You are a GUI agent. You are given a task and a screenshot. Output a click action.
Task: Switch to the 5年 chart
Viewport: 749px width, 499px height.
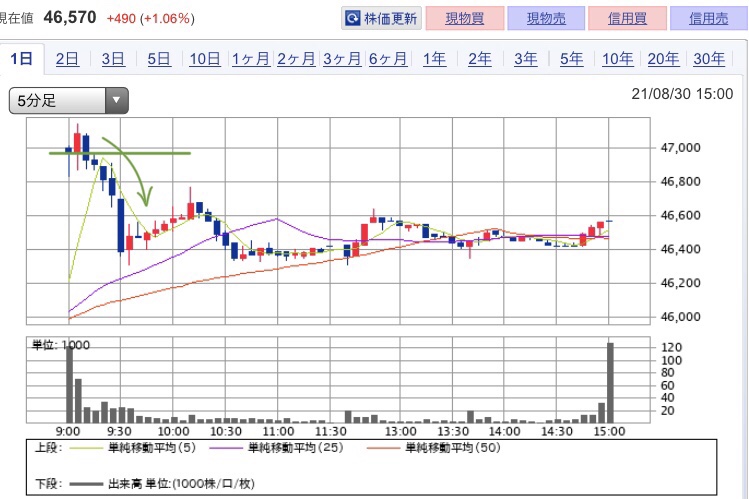[572, 59]
